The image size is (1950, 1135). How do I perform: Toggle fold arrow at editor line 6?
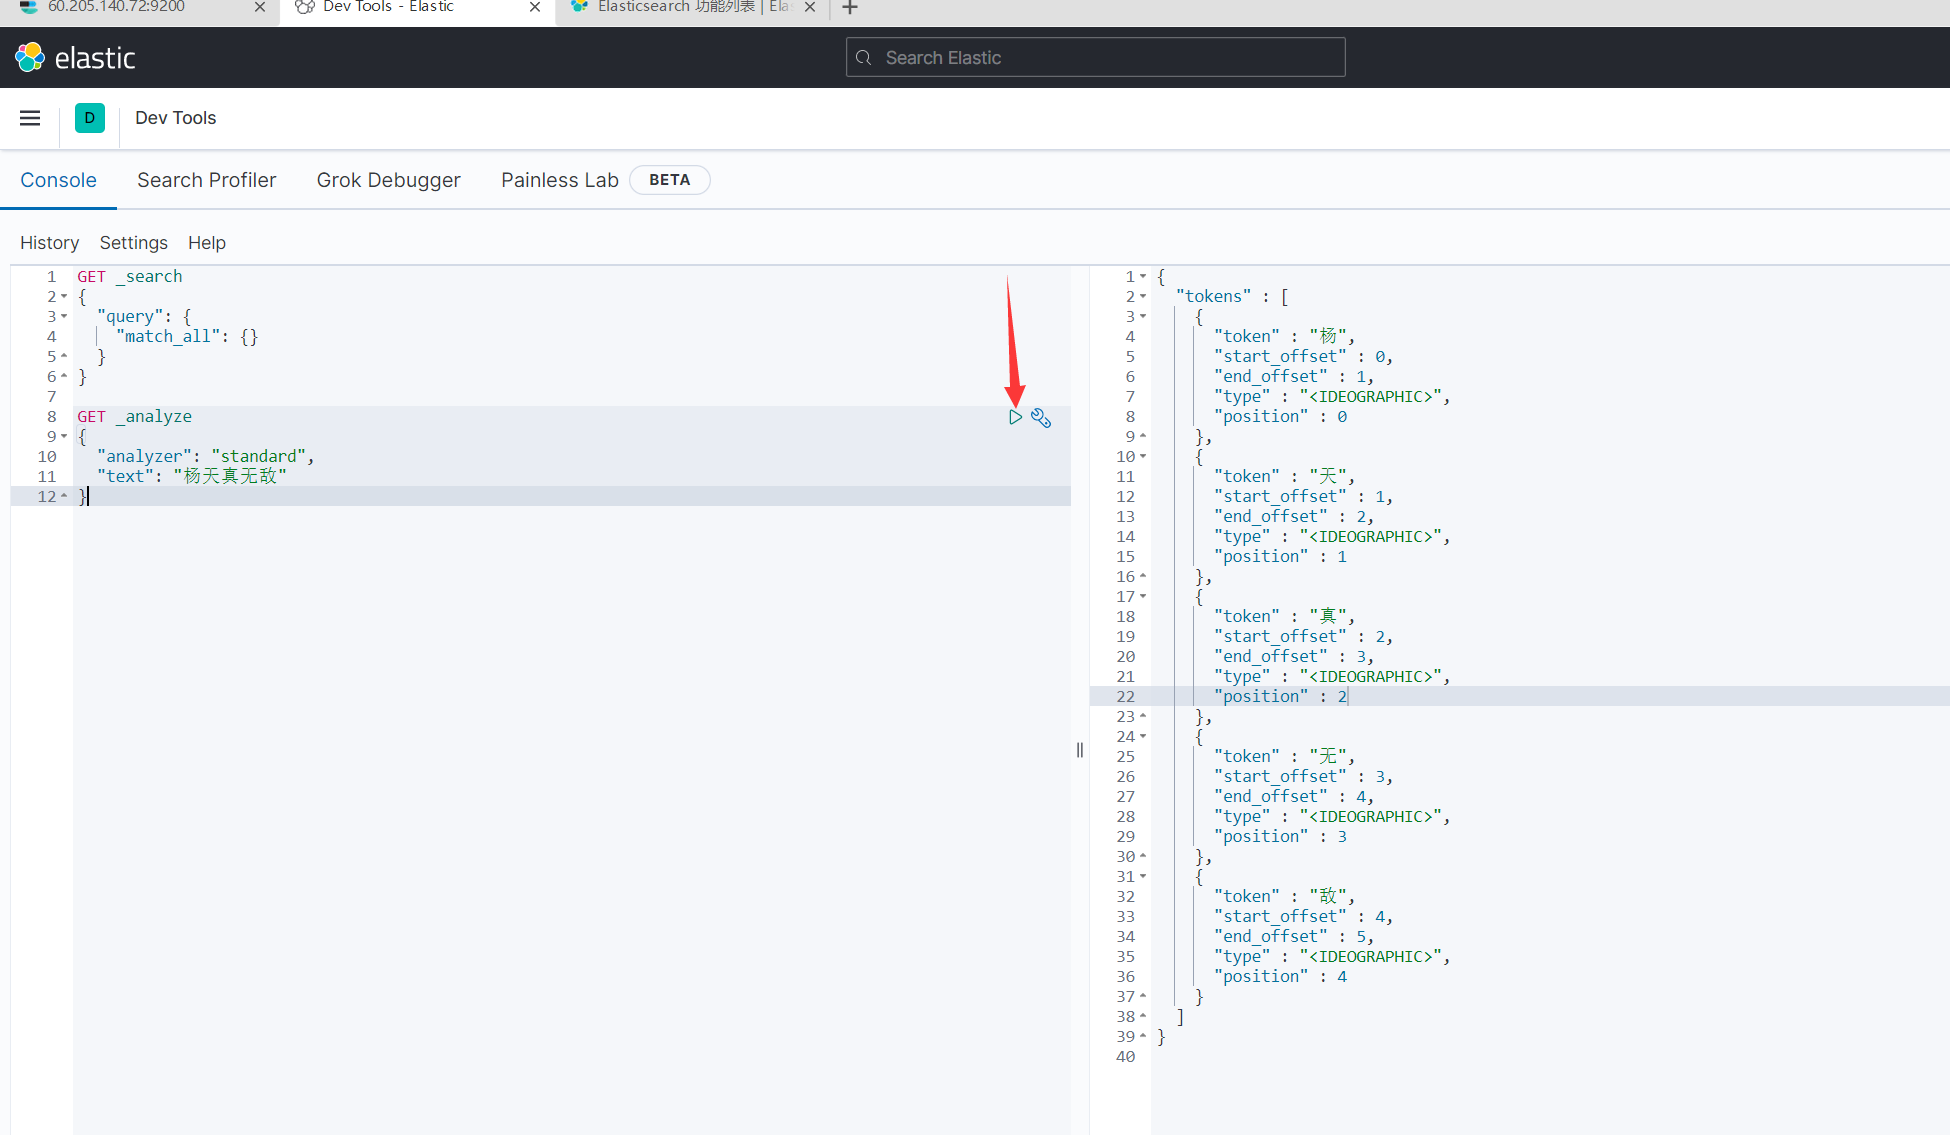(64, 377)
